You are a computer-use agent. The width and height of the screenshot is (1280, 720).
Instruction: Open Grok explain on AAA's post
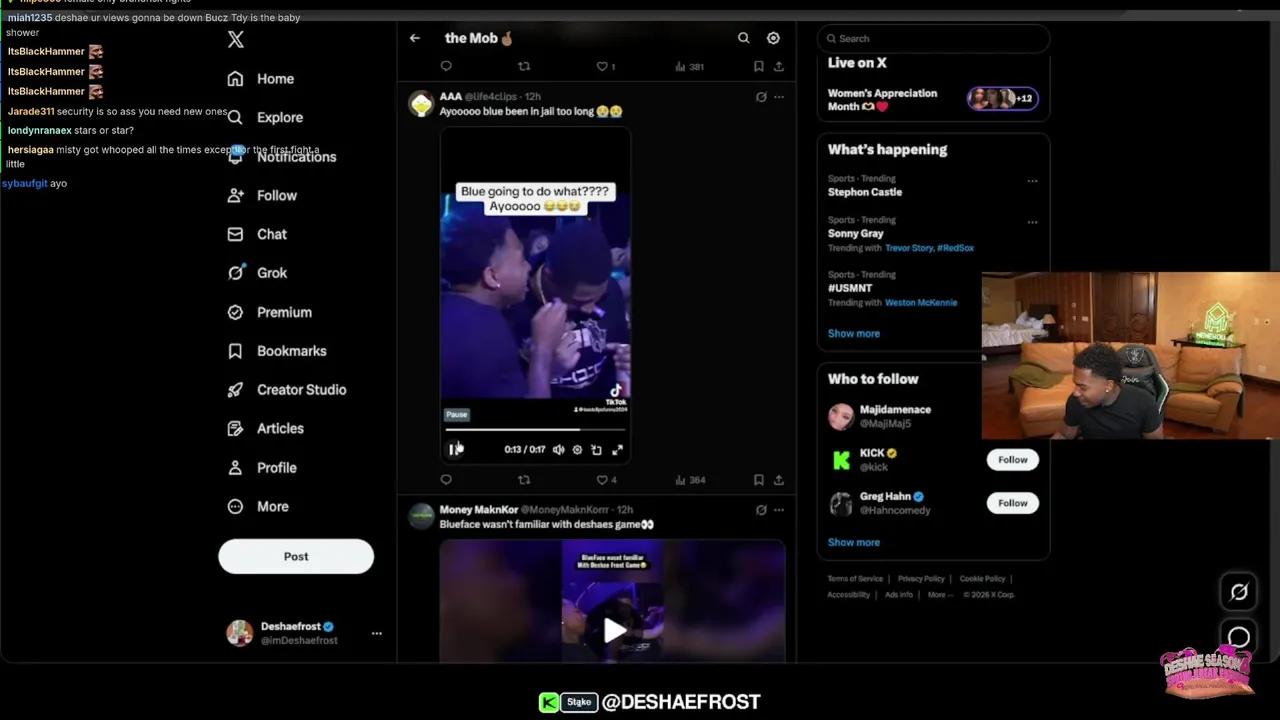(761, 97)
